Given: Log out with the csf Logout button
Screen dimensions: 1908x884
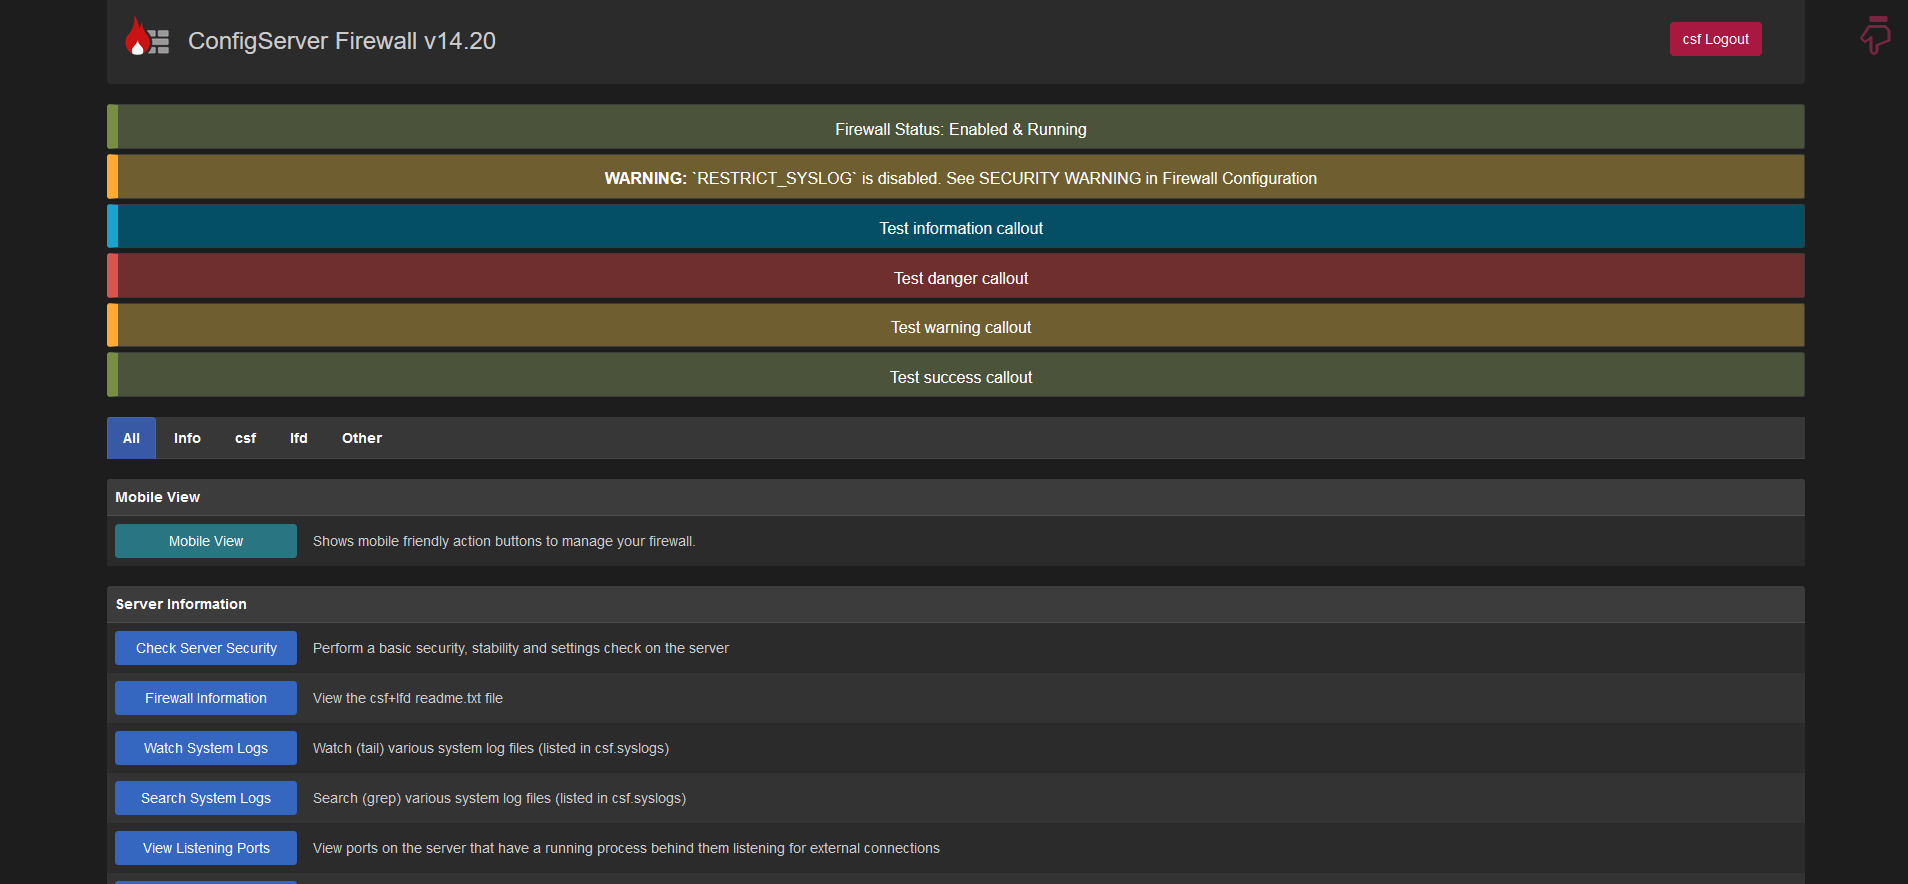Looking at the screenshot, I should coord(1715,39).
